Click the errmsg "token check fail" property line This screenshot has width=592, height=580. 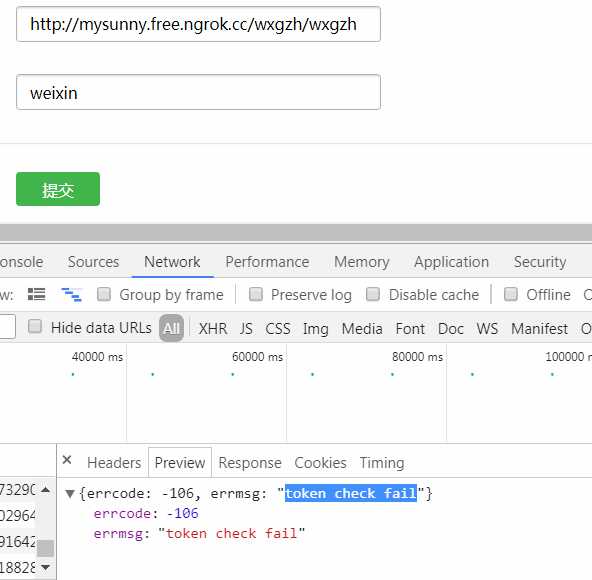coord(199,534)
